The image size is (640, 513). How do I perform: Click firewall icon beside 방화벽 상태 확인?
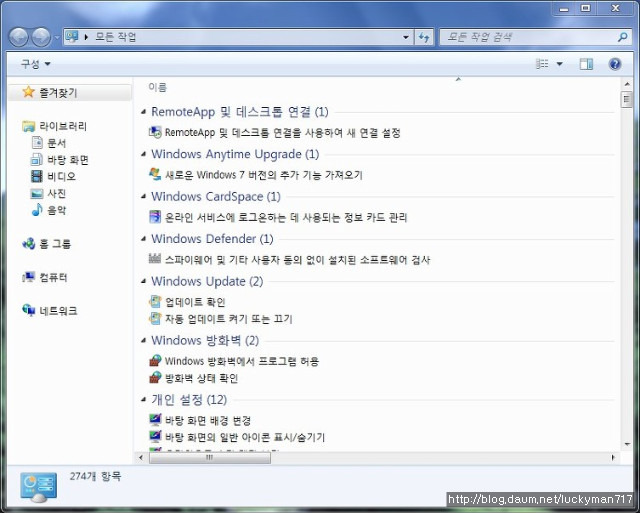(x=155, y=378)
